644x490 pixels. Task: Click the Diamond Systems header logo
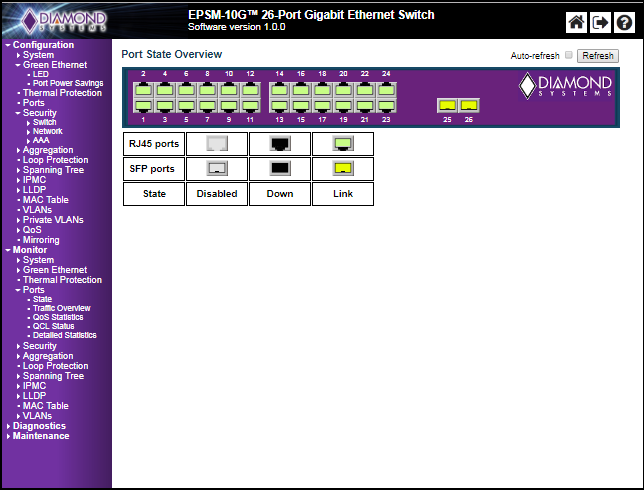click(x=64, y=21)
